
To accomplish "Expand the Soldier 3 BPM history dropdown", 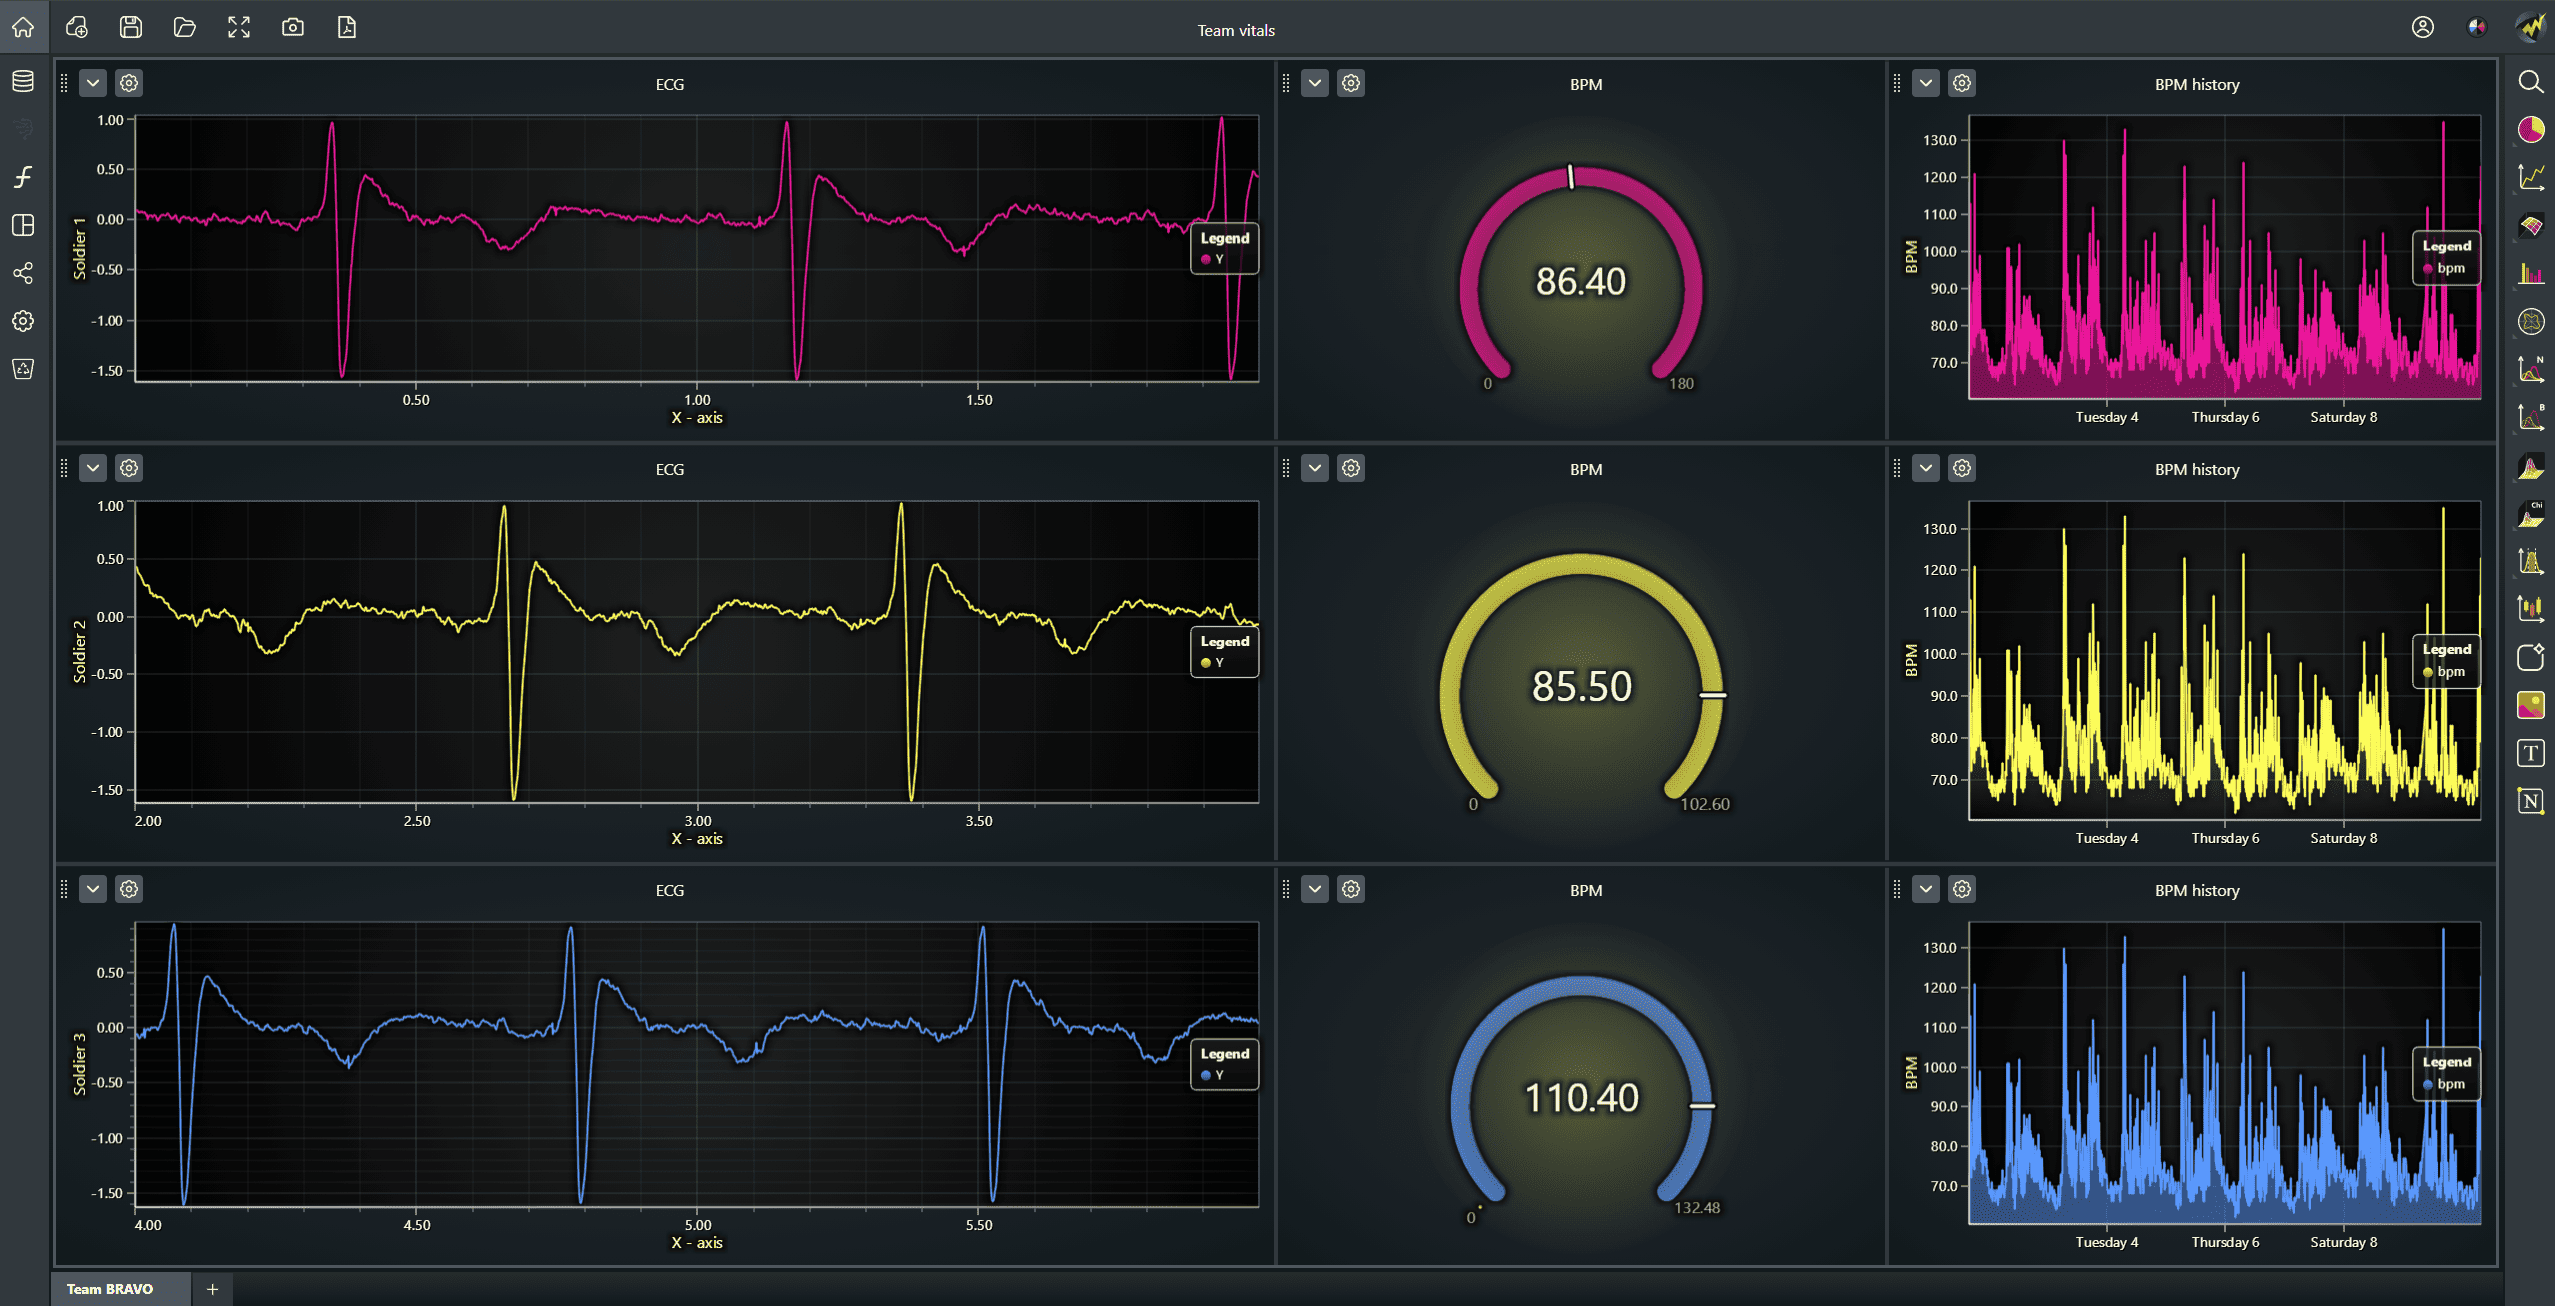I will 1926,889.
